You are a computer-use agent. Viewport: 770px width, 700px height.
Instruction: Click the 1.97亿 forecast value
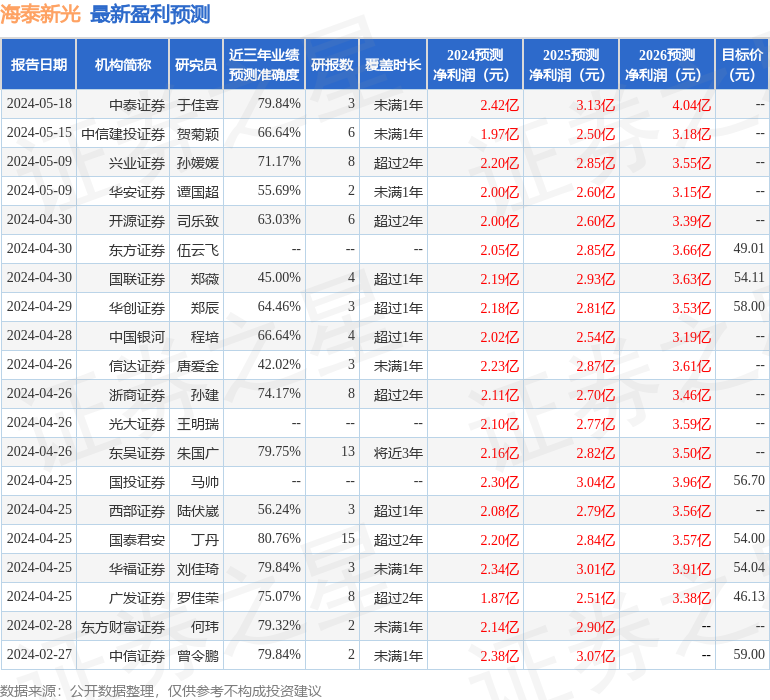(x=499, y=134)
